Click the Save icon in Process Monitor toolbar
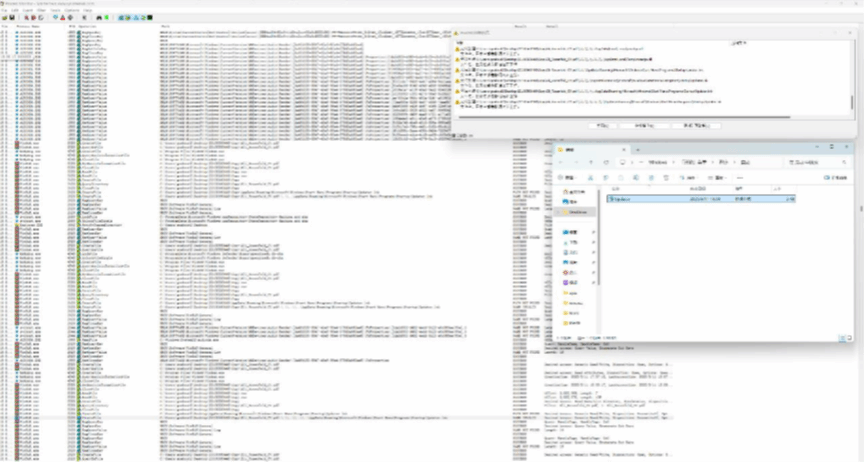This screenshot has width=864, height=462. pos(11,18)
